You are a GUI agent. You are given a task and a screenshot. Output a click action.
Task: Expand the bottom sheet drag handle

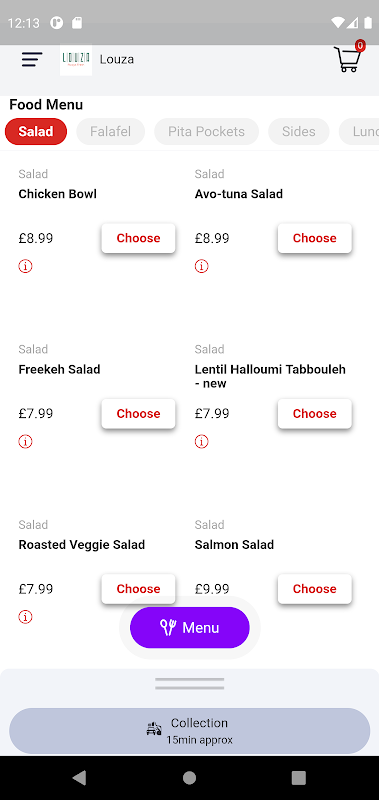(x=190, y=684)
